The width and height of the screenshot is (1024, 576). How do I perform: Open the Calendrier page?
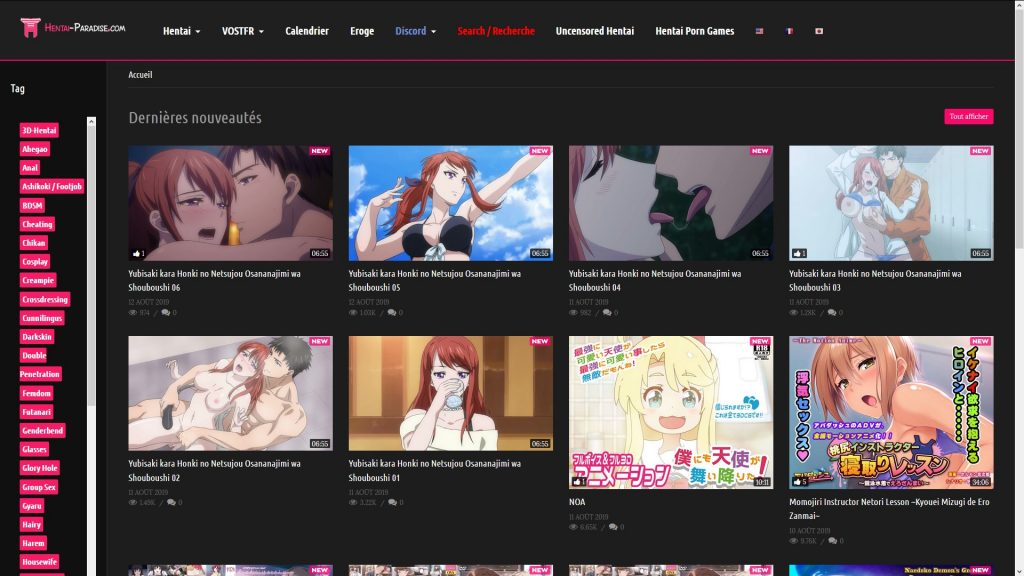tap(307, 31)
